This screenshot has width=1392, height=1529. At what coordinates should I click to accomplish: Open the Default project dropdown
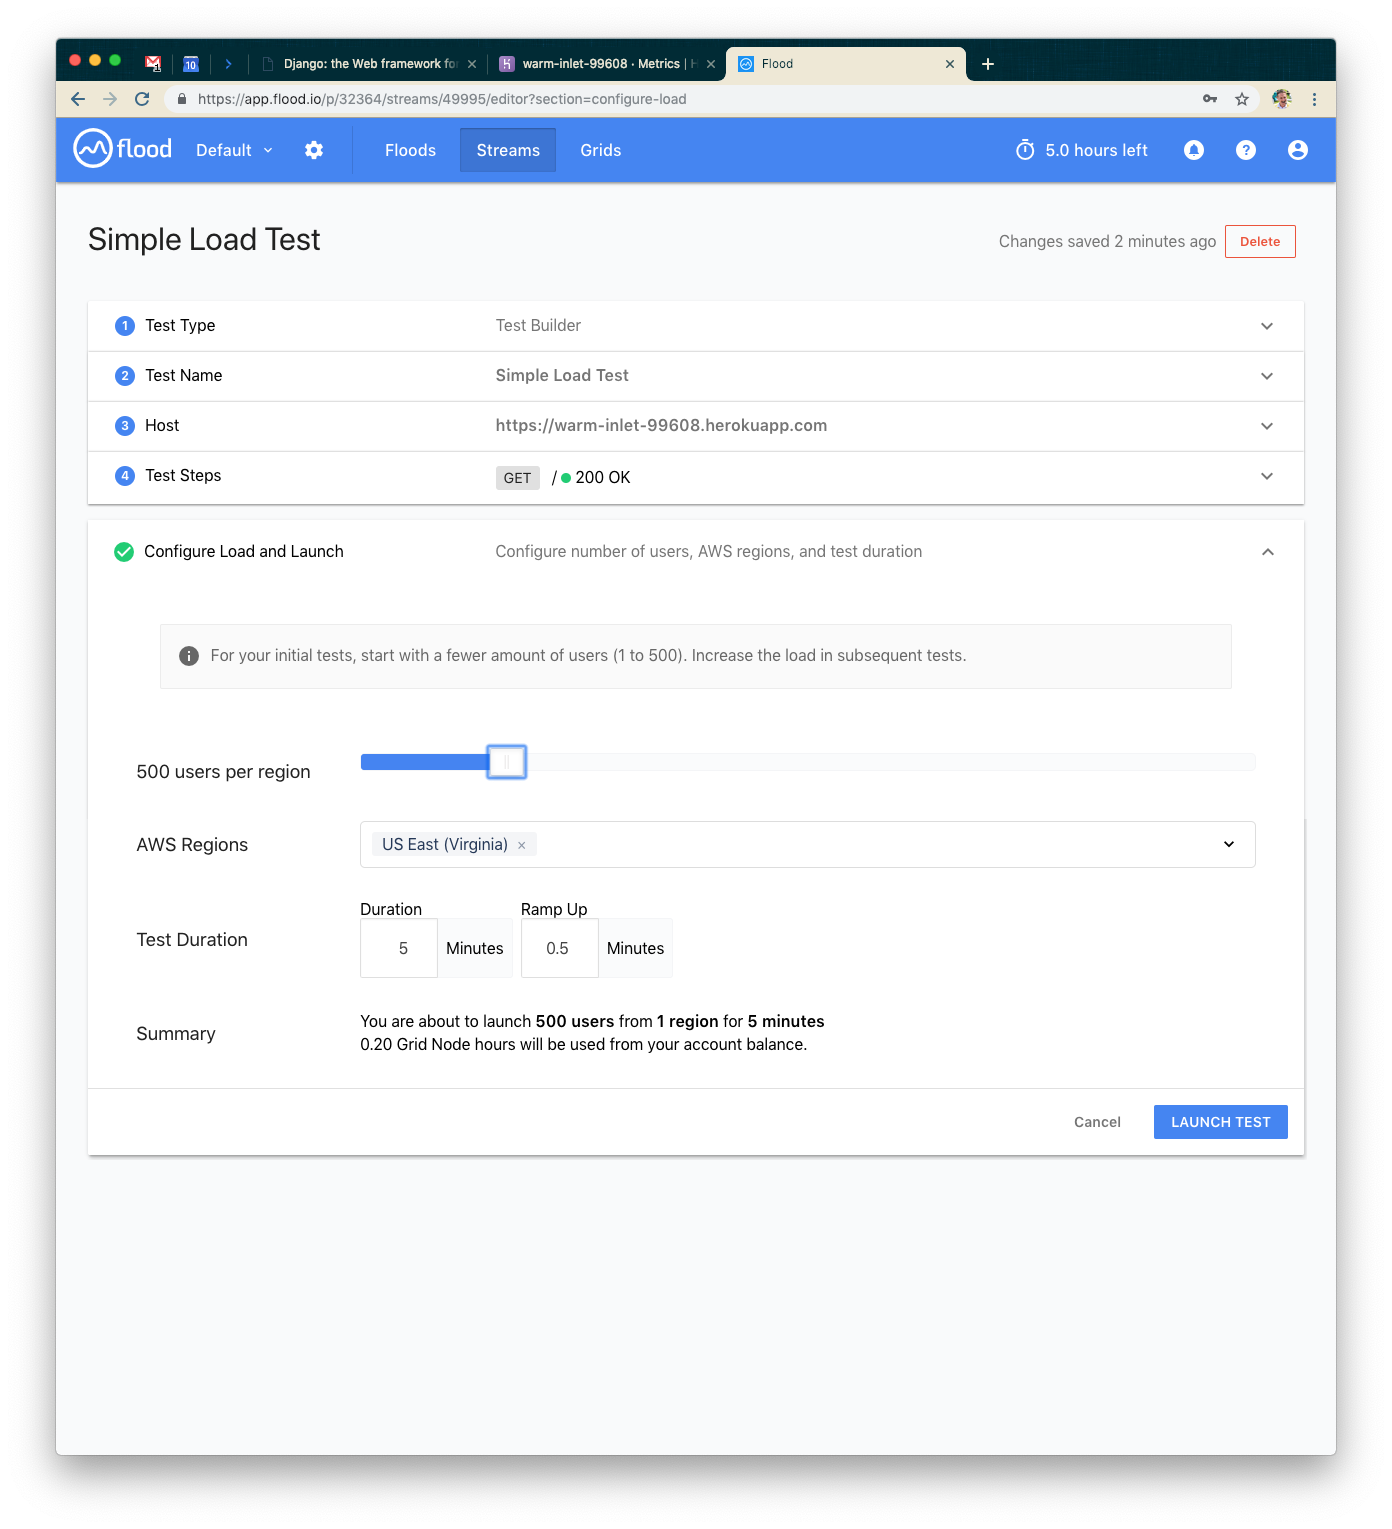[234, 150]
